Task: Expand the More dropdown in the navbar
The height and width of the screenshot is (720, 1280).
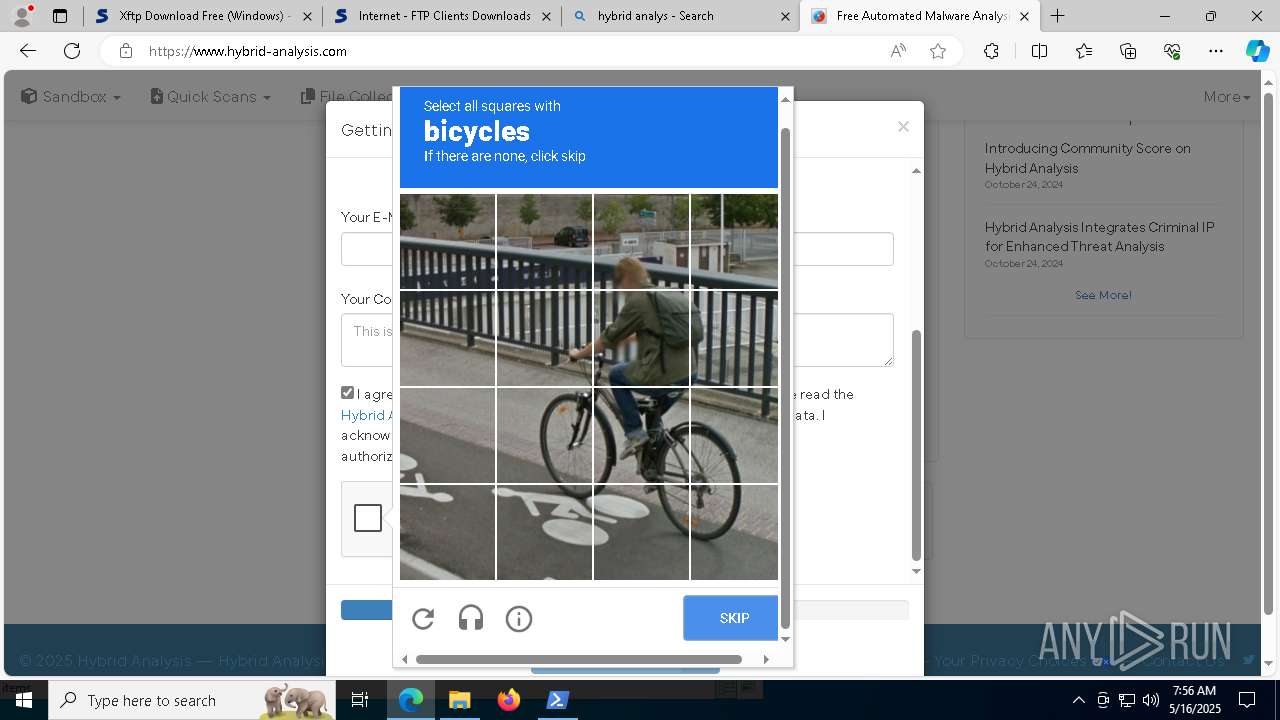Action: point(1227,97)
